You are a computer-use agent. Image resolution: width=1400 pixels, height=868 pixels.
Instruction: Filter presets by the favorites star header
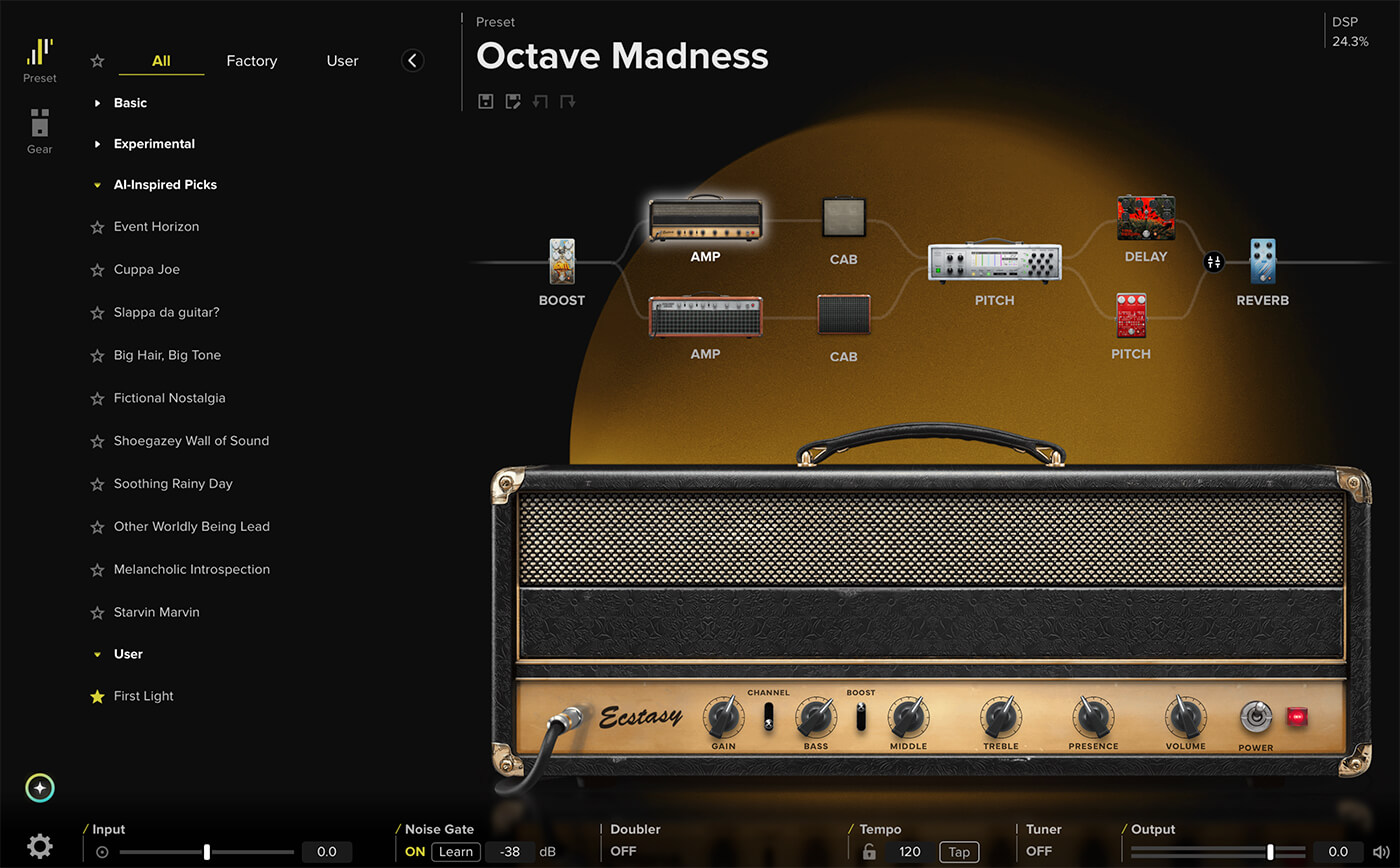[97, 61]
